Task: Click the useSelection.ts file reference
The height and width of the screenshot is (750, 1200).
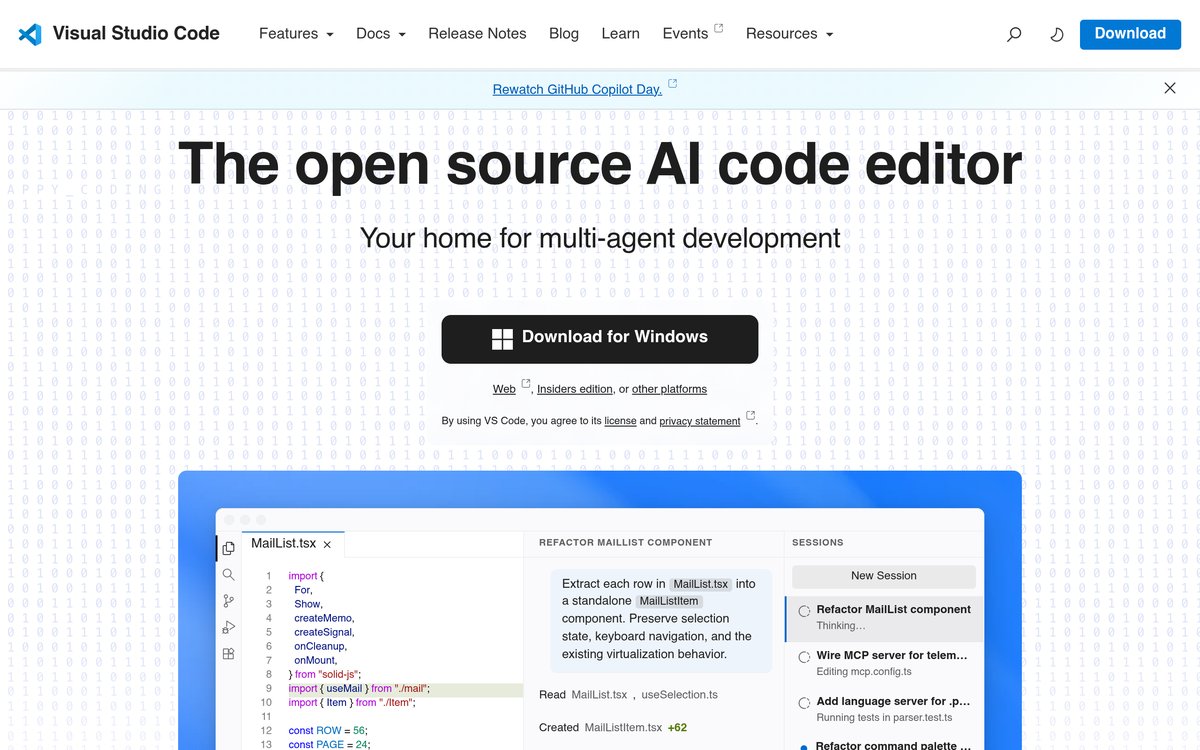Action: [x=679, y=695]
